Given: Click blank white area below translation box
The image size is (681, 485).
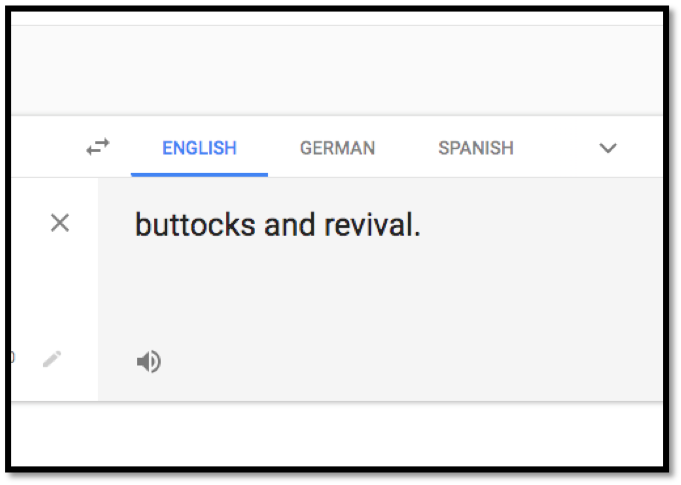Looking at the screenshot, I should pos(337,434).
